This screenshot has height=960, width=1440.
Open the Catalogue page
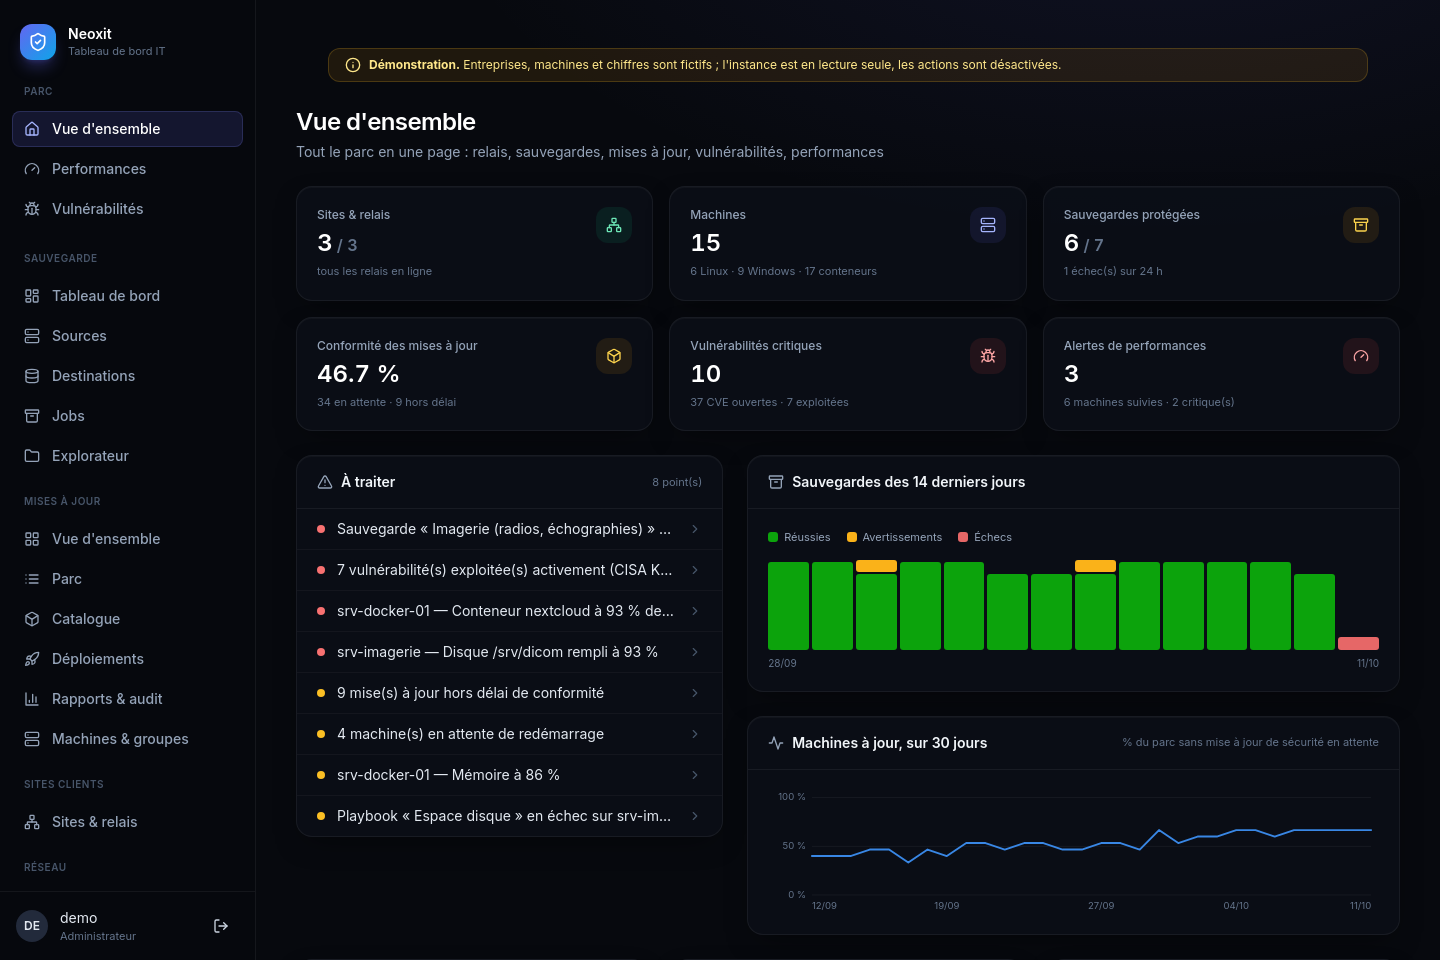coord(127,619)
